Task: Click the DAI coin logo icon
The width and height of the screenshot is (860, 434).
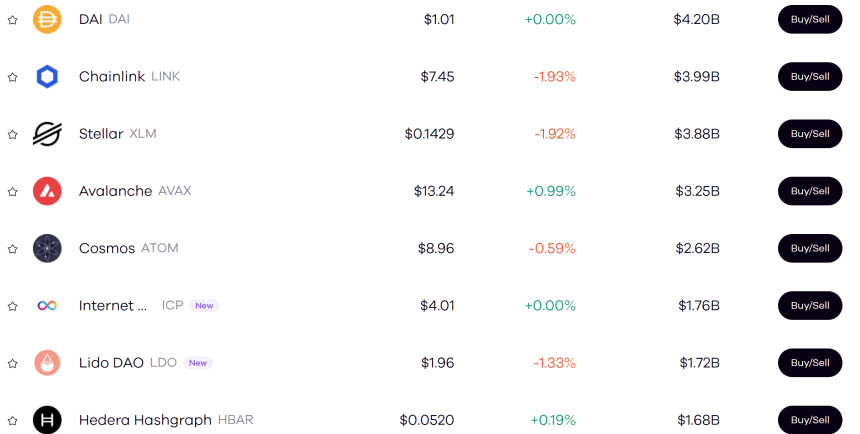Action: (47, 19)
